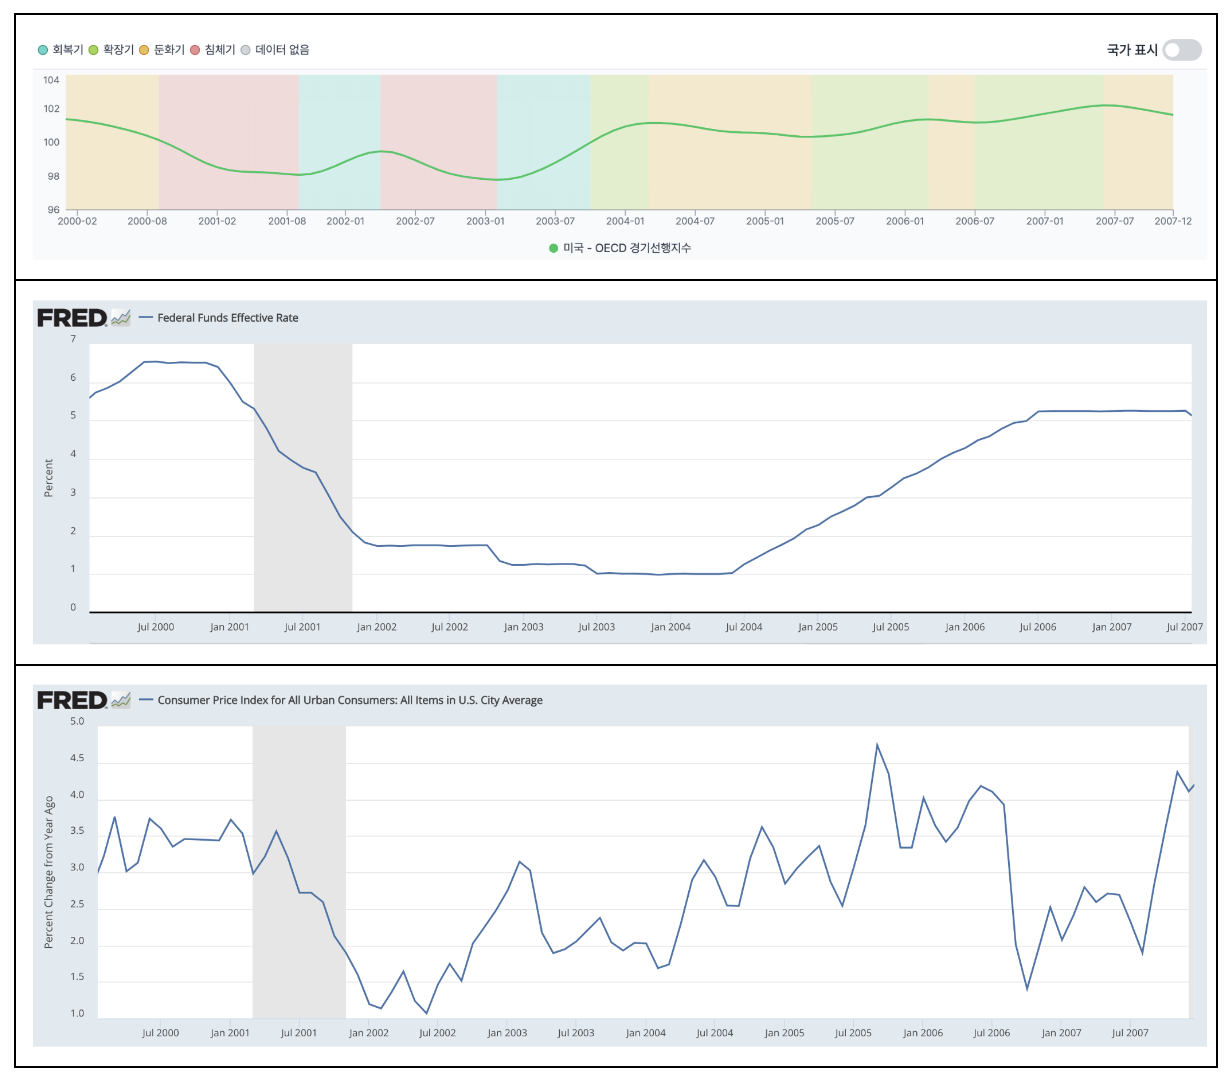Click the 둔화기 orange legend dot
Screen dimensions: 1230x1086
click(144, 50)
